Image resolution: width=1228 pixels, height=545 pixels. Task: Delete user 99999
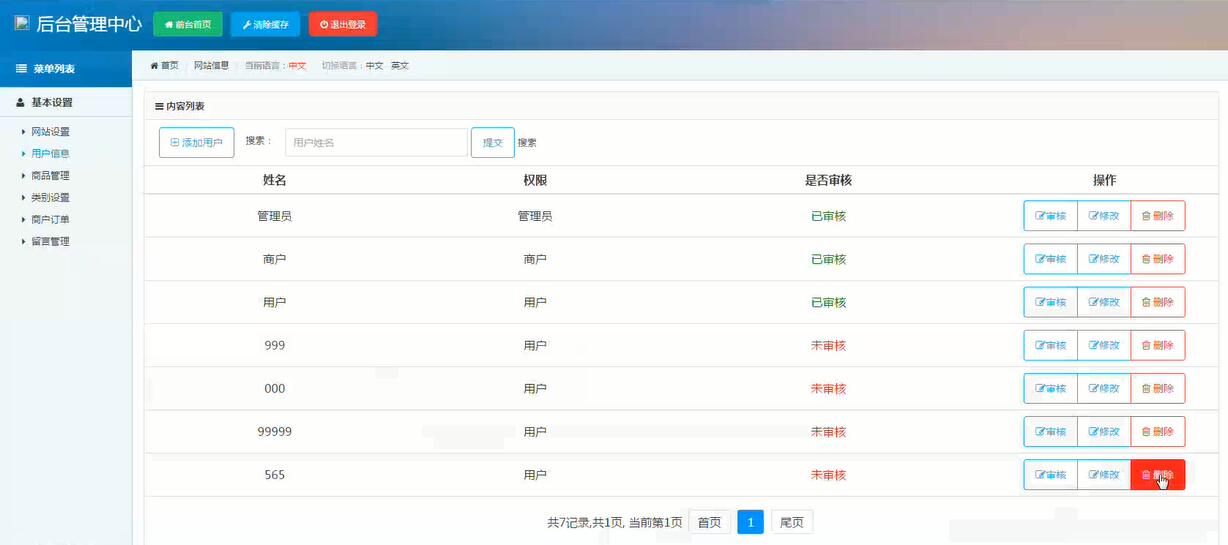(1158, 431)
